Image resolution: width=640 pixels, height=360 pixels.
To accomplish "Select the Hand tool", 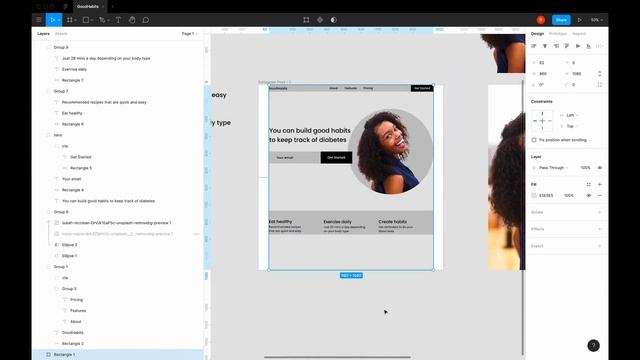I will 132,20.
